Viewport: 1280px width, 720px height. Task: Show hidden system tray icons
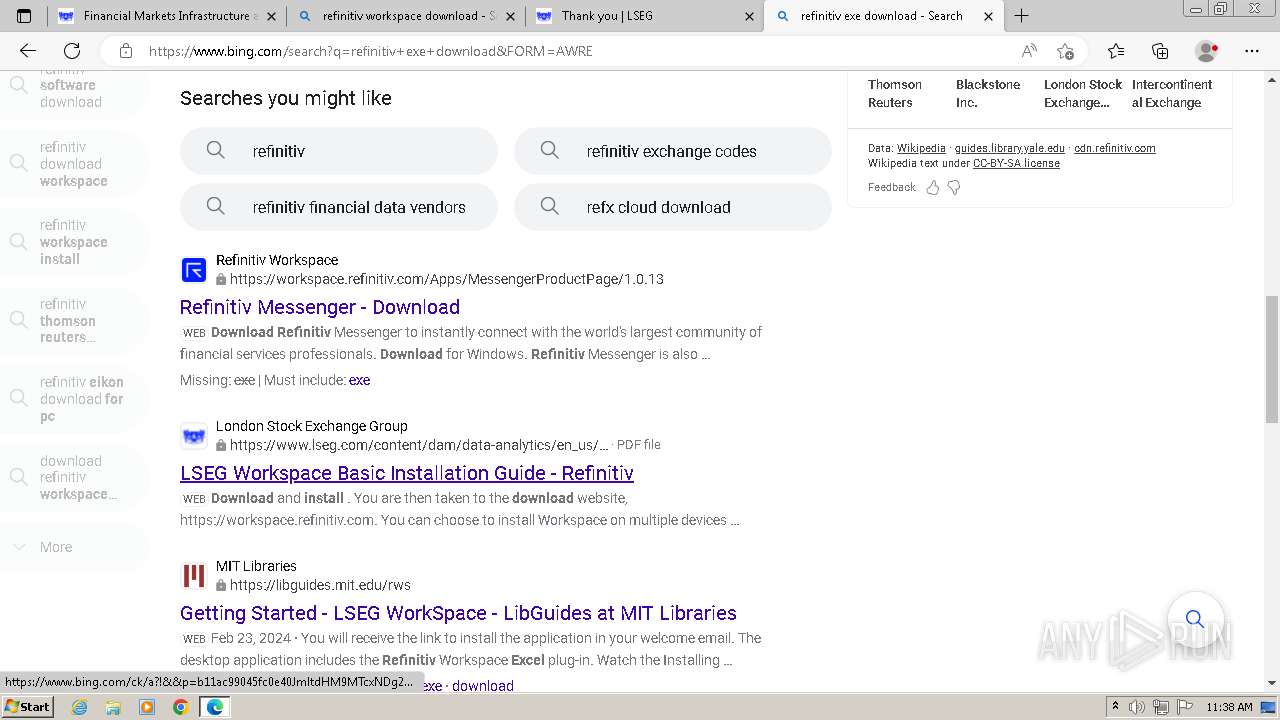(x=1116, y=707)
